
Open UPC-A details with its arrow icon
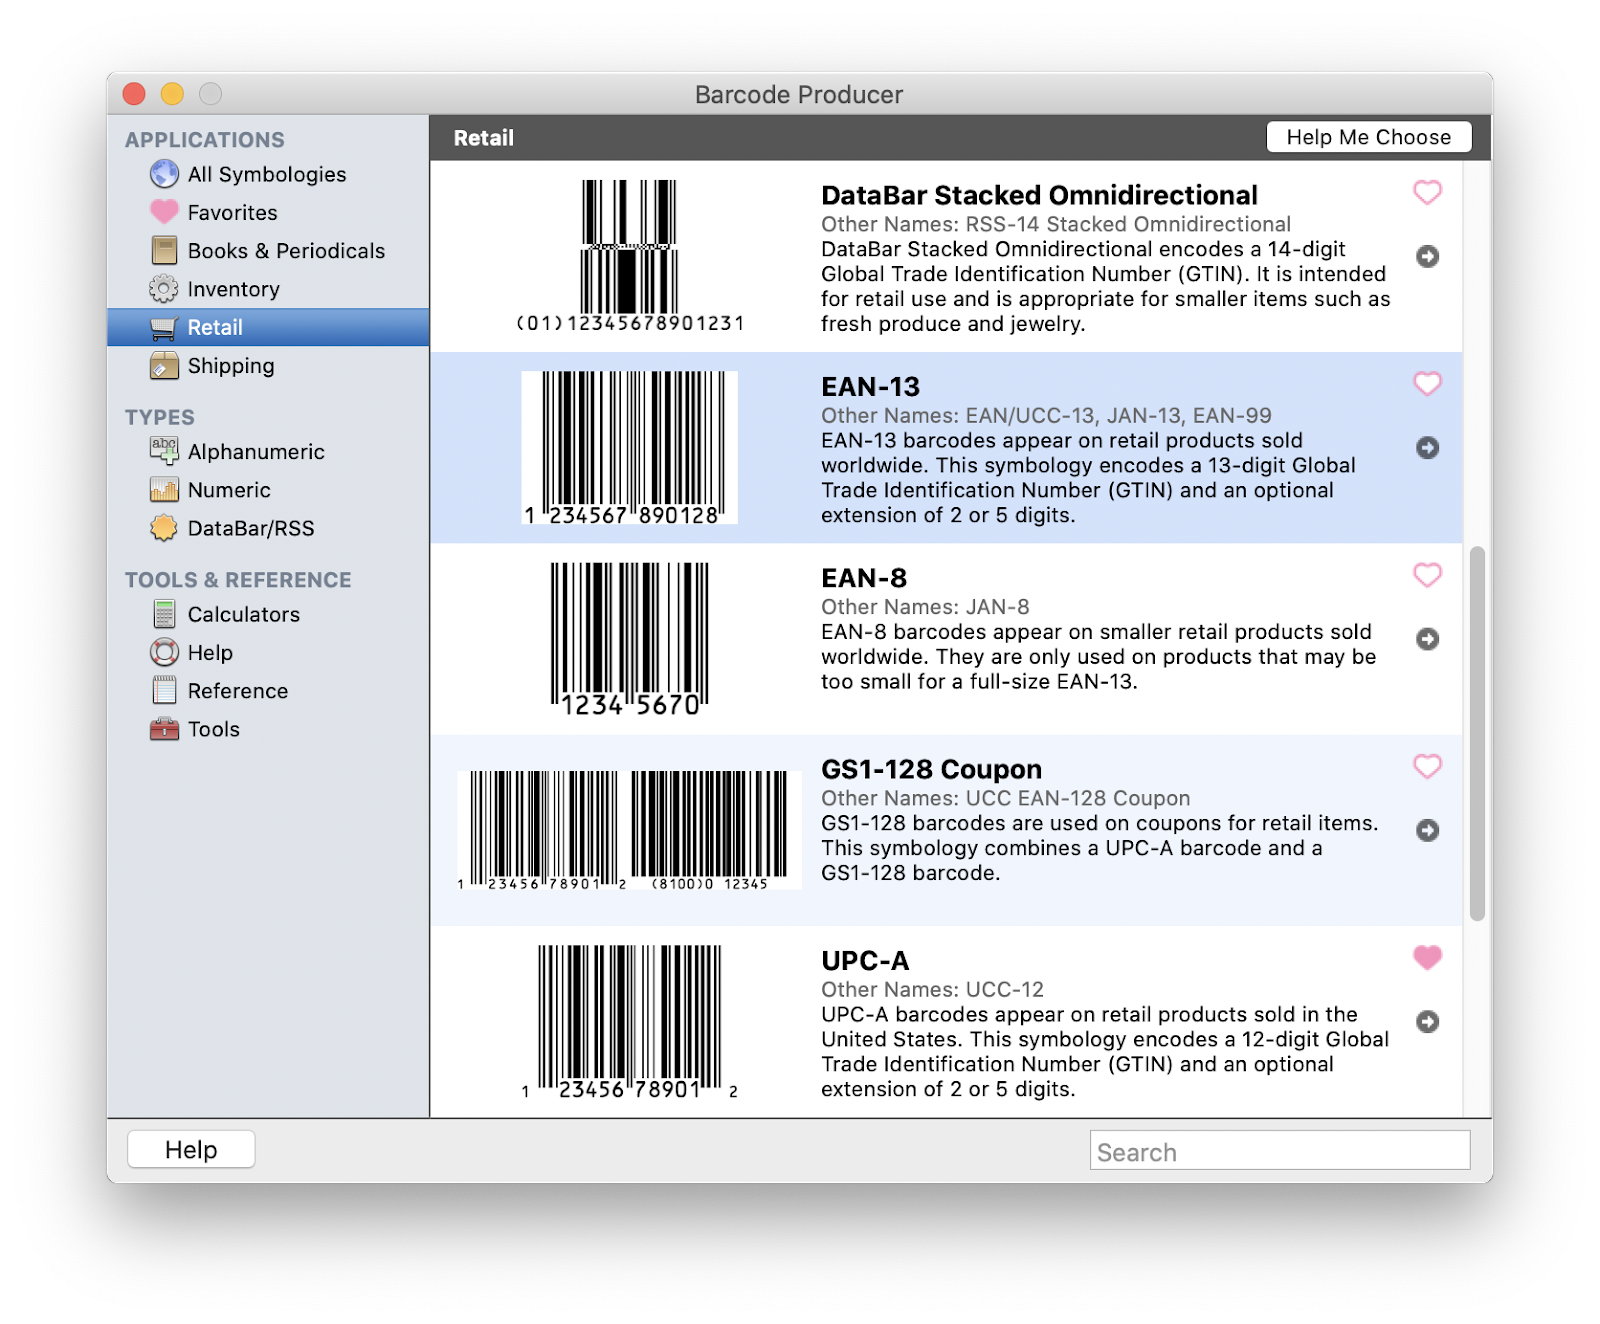(x=1428, y=1021)
